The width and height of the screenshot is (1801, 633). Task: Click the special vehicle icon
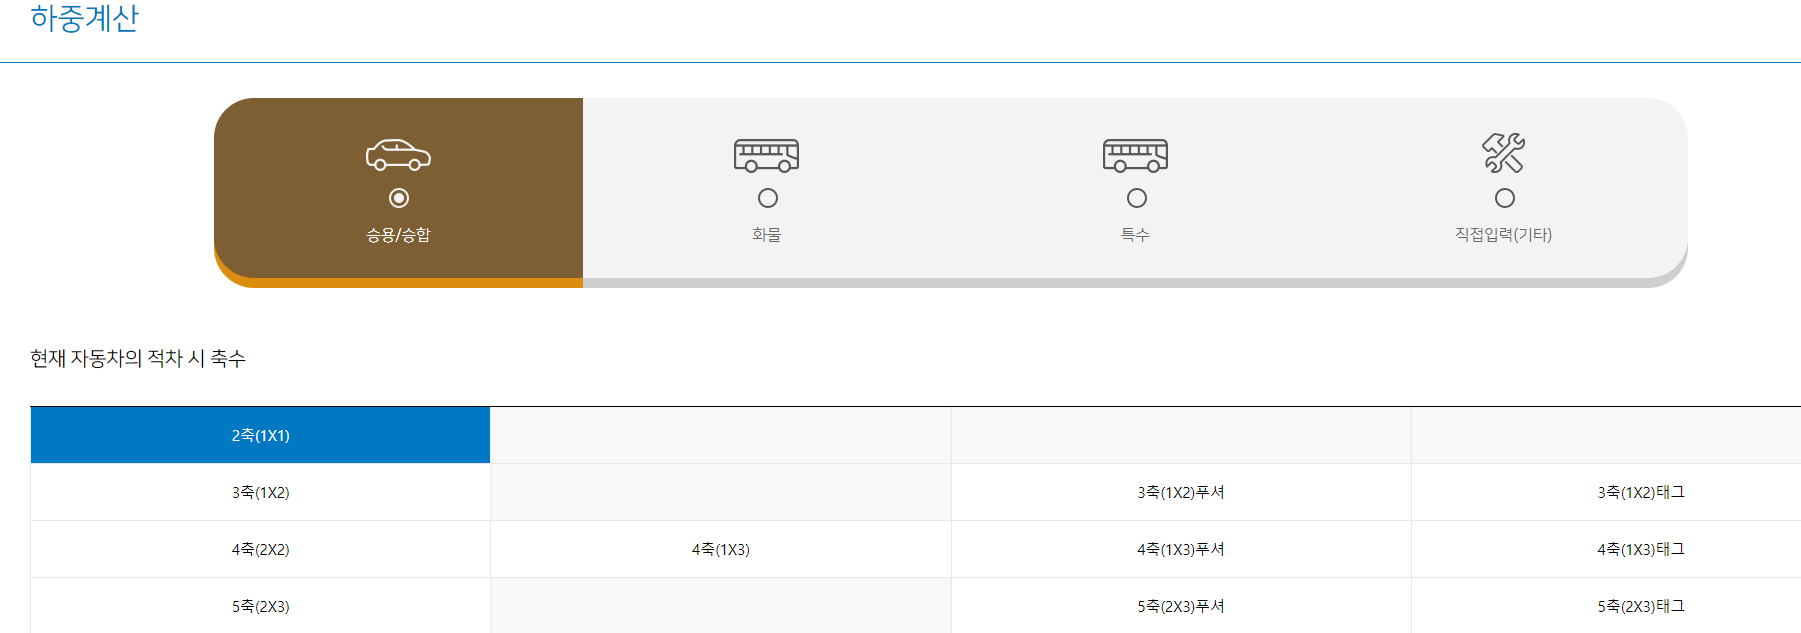pos(1135,155)
